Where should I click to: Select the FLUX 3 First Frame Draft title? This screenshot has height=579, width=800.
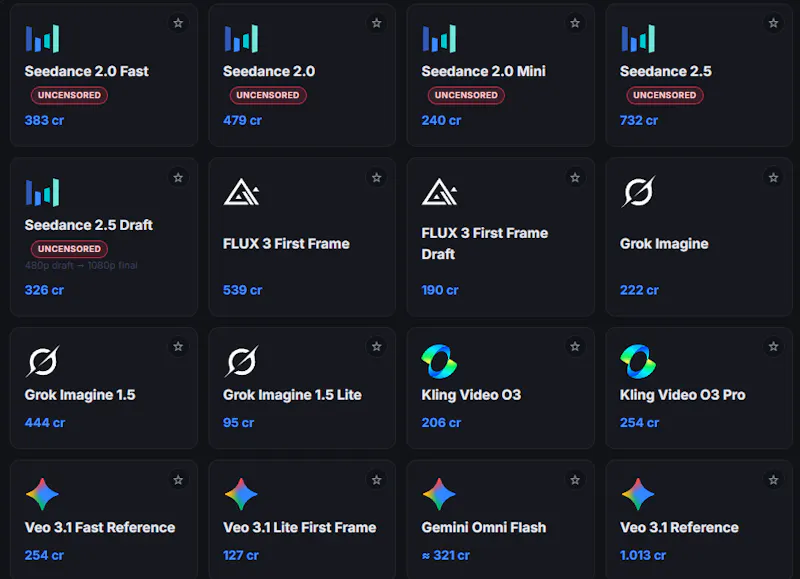[x=485, y=243]
